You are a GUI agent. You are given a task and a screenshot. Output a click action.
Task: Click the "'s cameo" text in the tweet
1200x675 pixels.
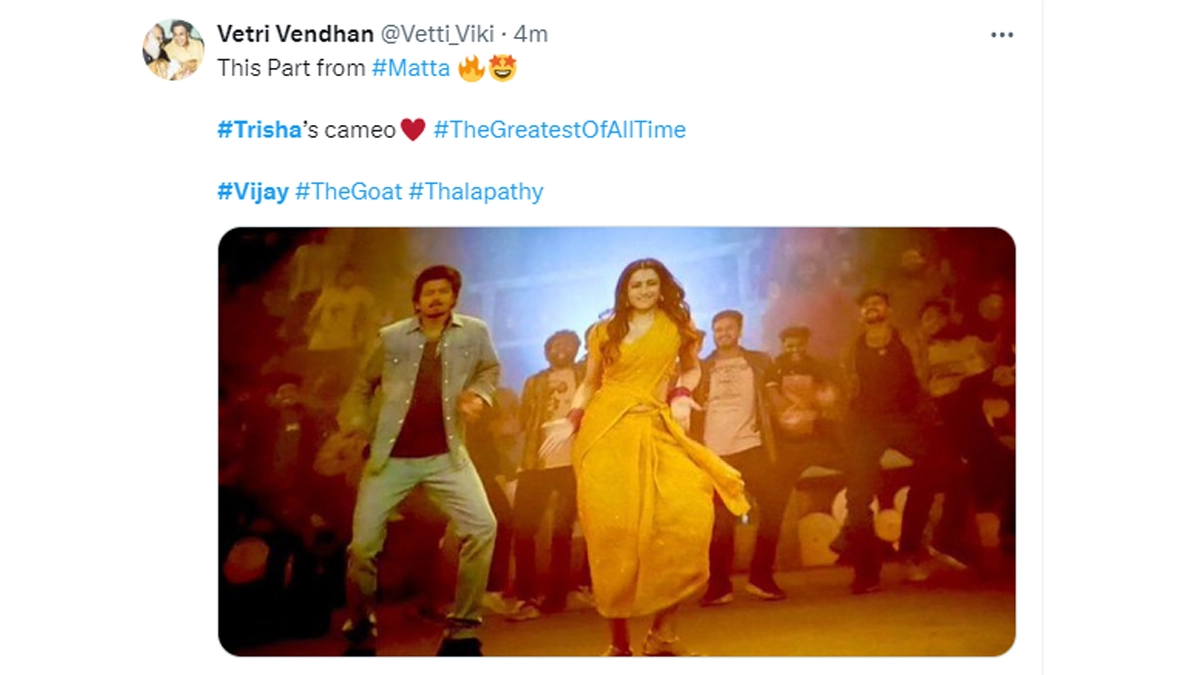[350, 130]
